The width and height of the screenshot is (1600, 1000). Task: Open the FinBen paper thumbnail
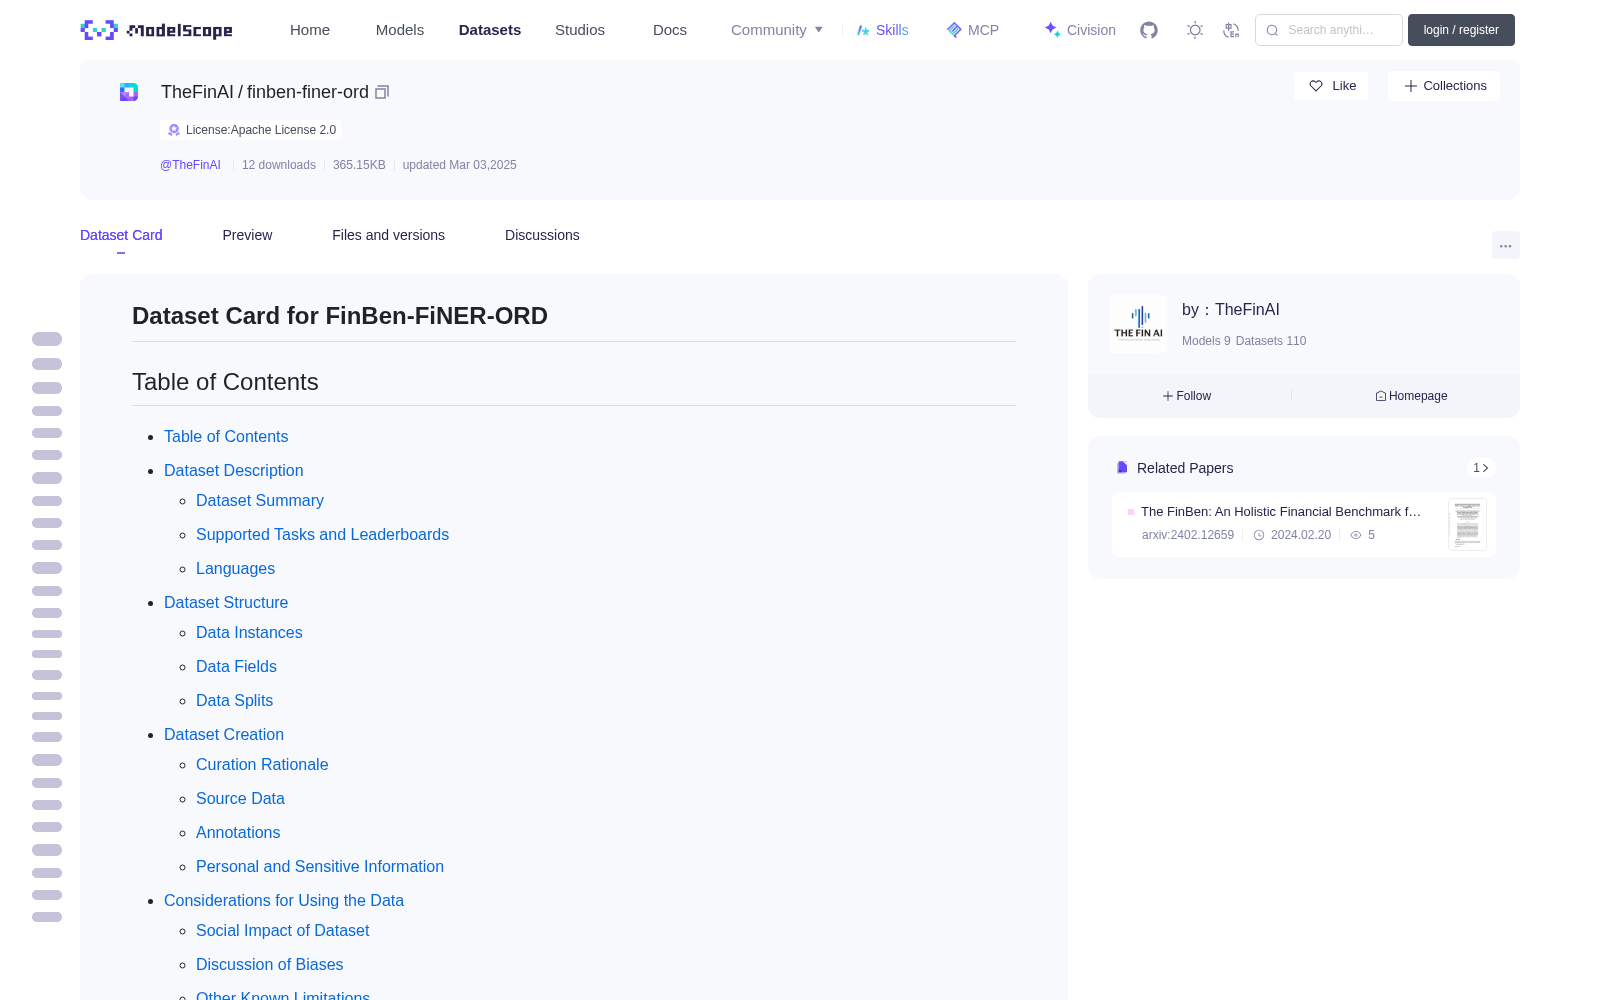coord(1467,524)
